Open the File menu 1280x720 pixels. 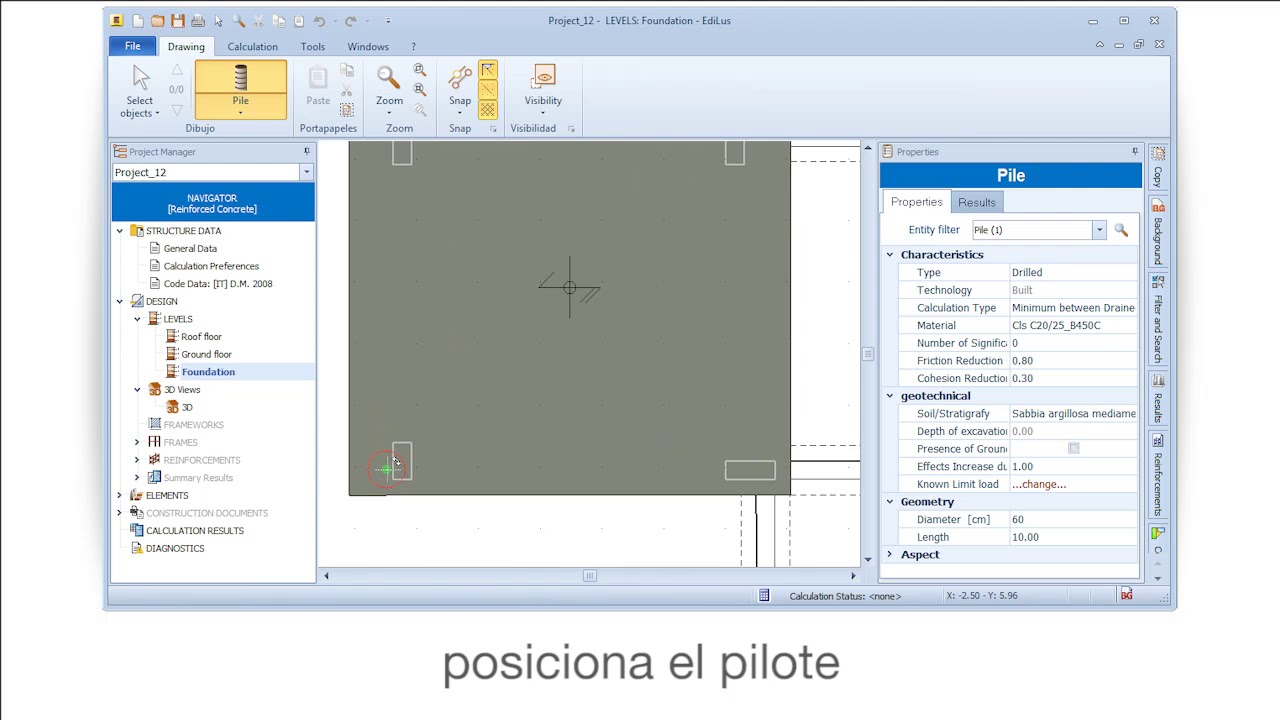coord(132,46)
